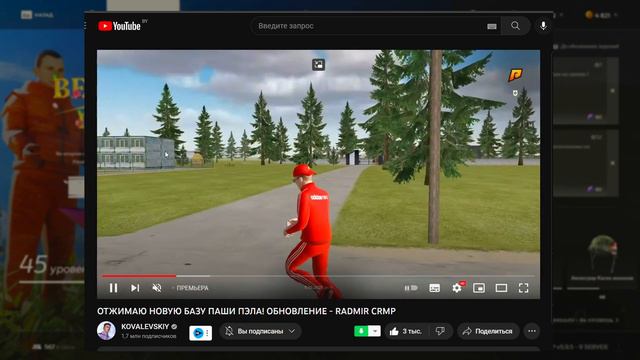
Task: Switch to miniplayer mode
Action: 479,288
